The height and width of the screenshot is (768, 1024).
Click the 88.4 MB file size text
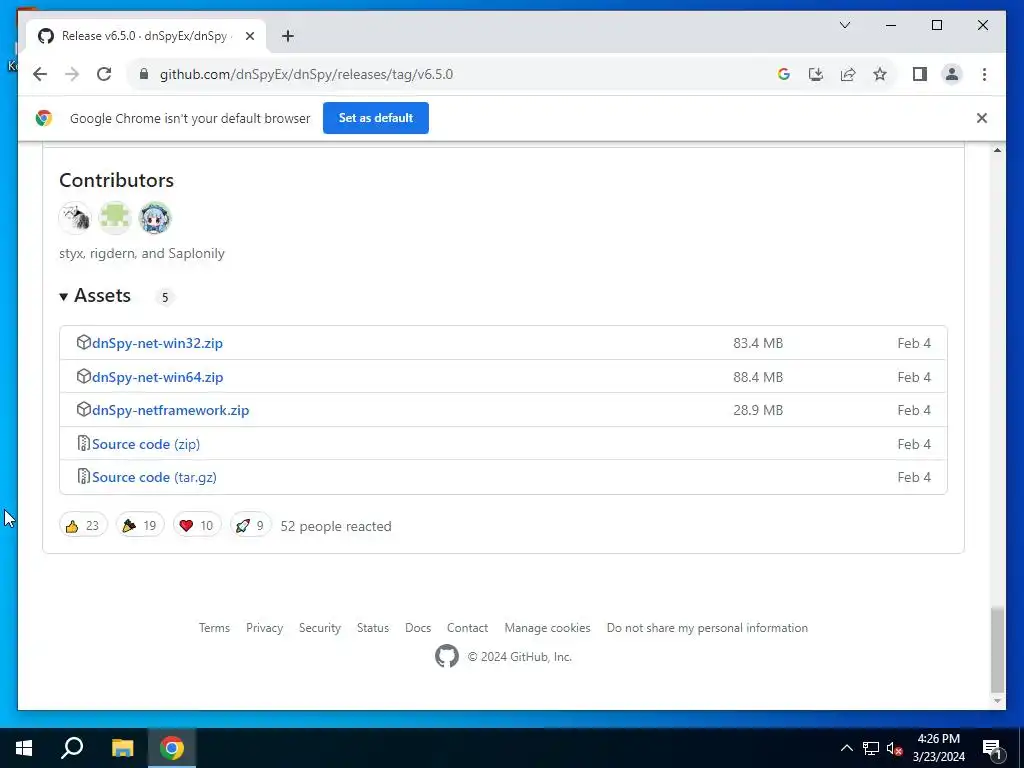point(758,377)
